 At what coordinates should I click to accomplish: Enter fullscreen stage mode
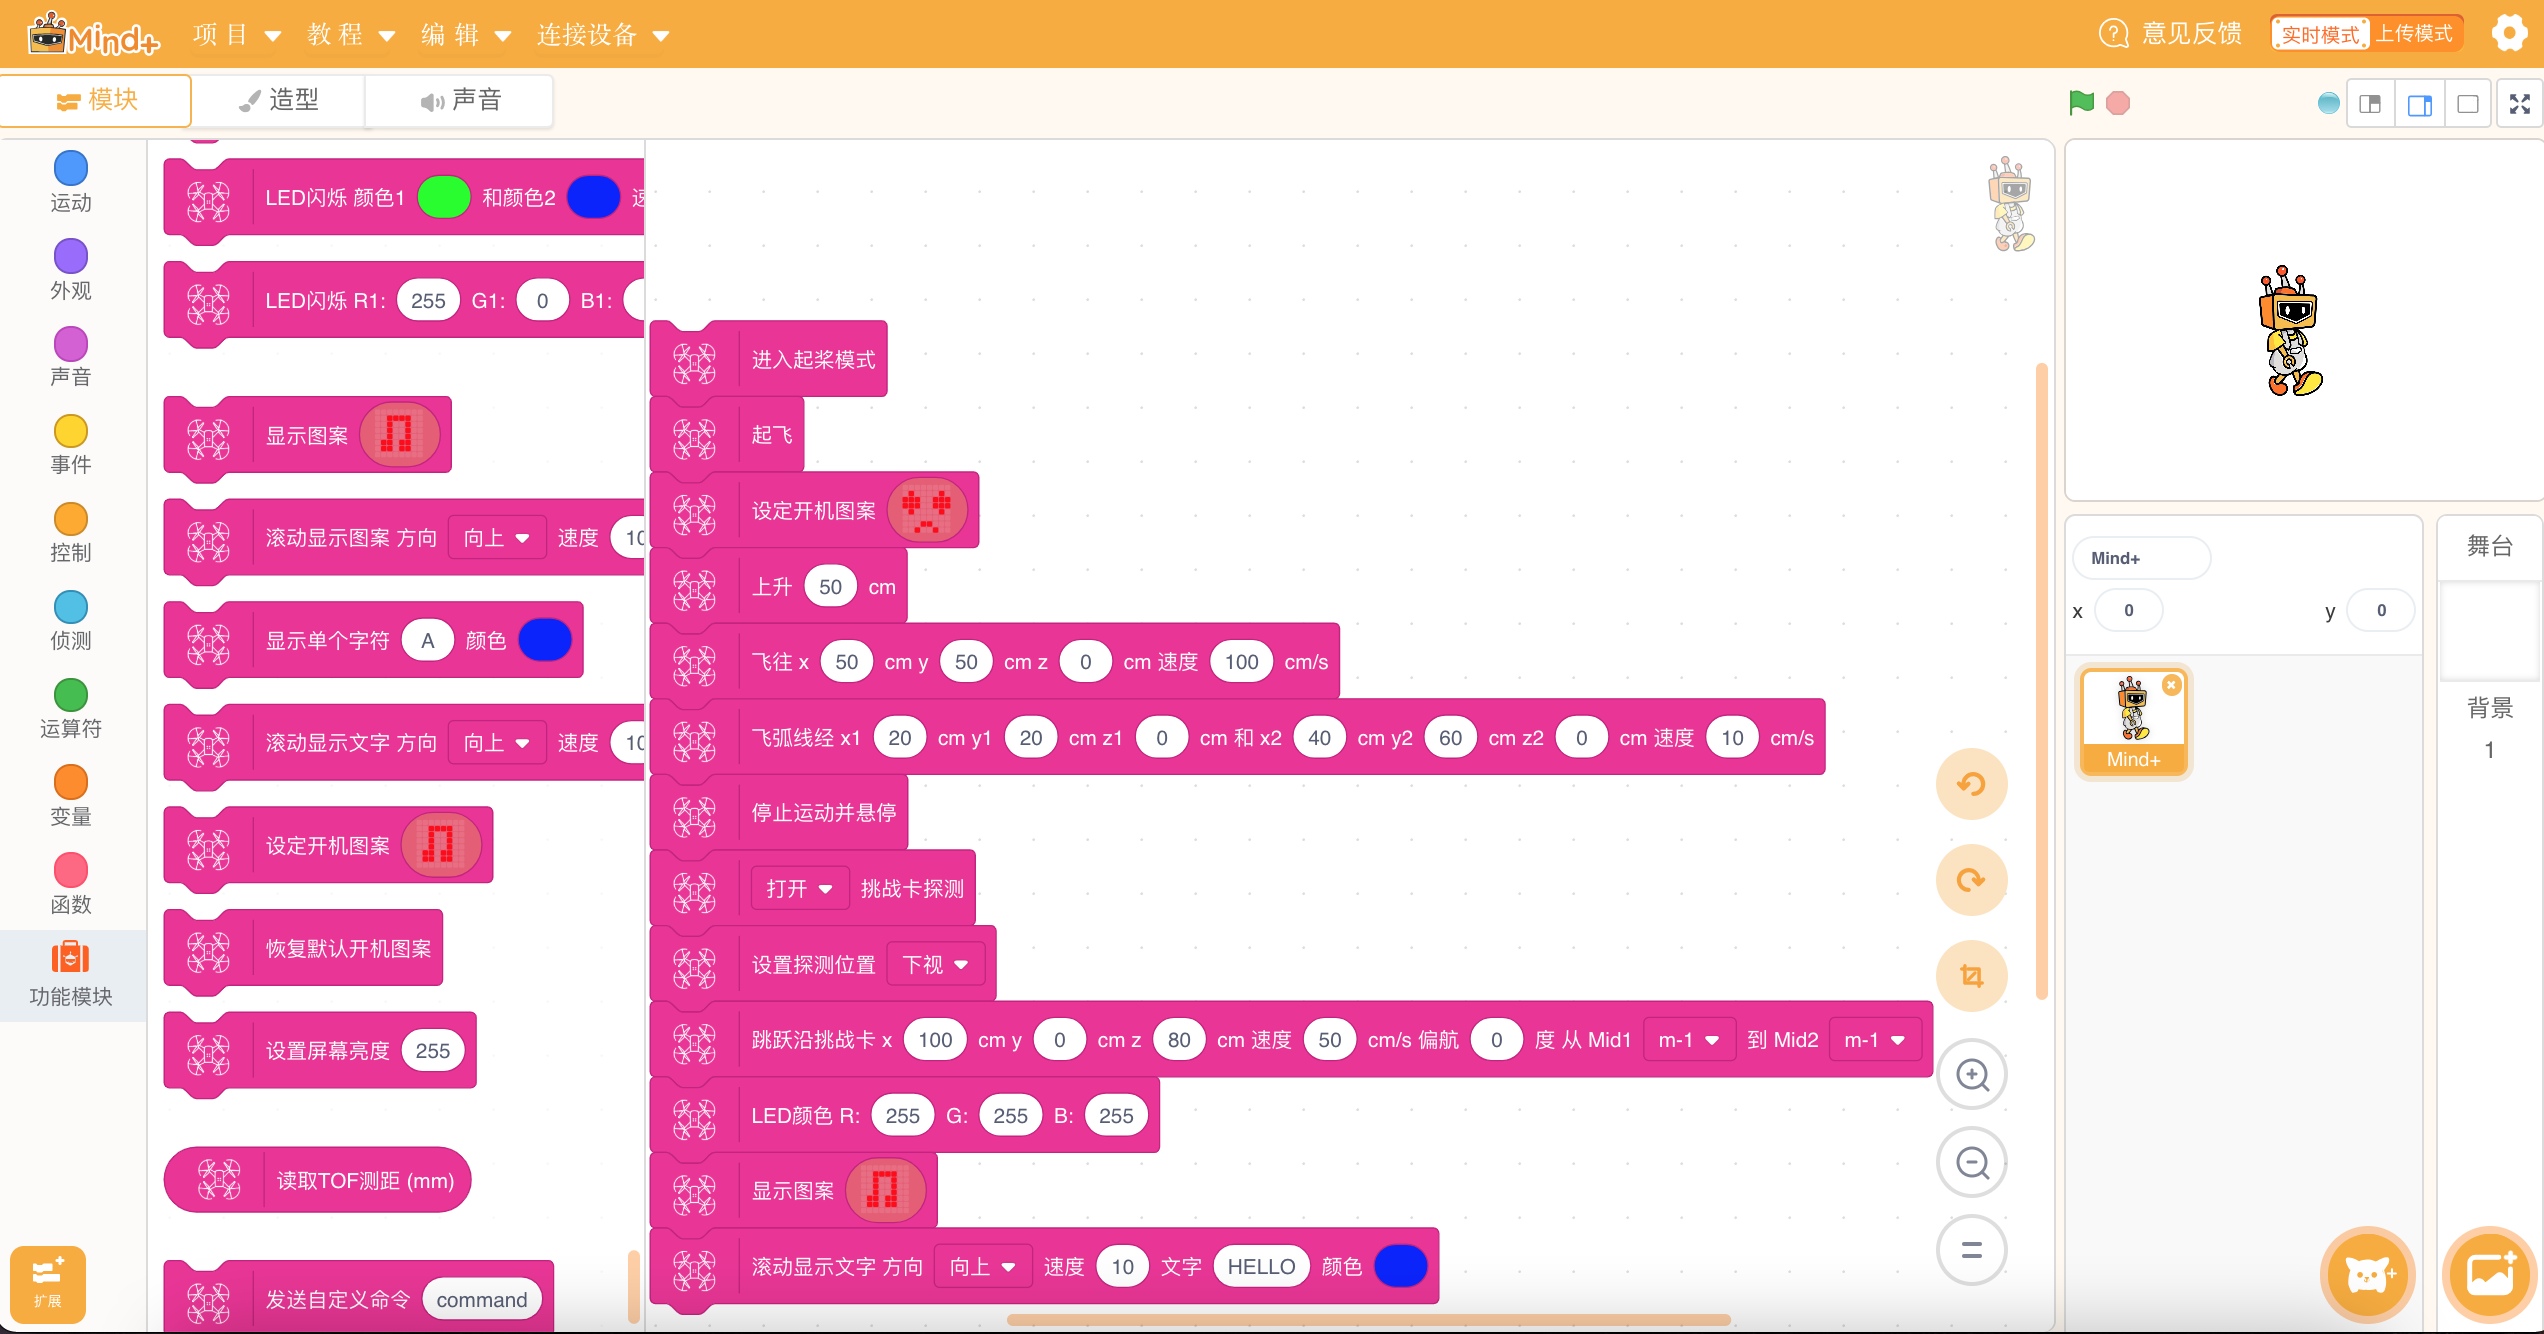[x=2519, y=104]
